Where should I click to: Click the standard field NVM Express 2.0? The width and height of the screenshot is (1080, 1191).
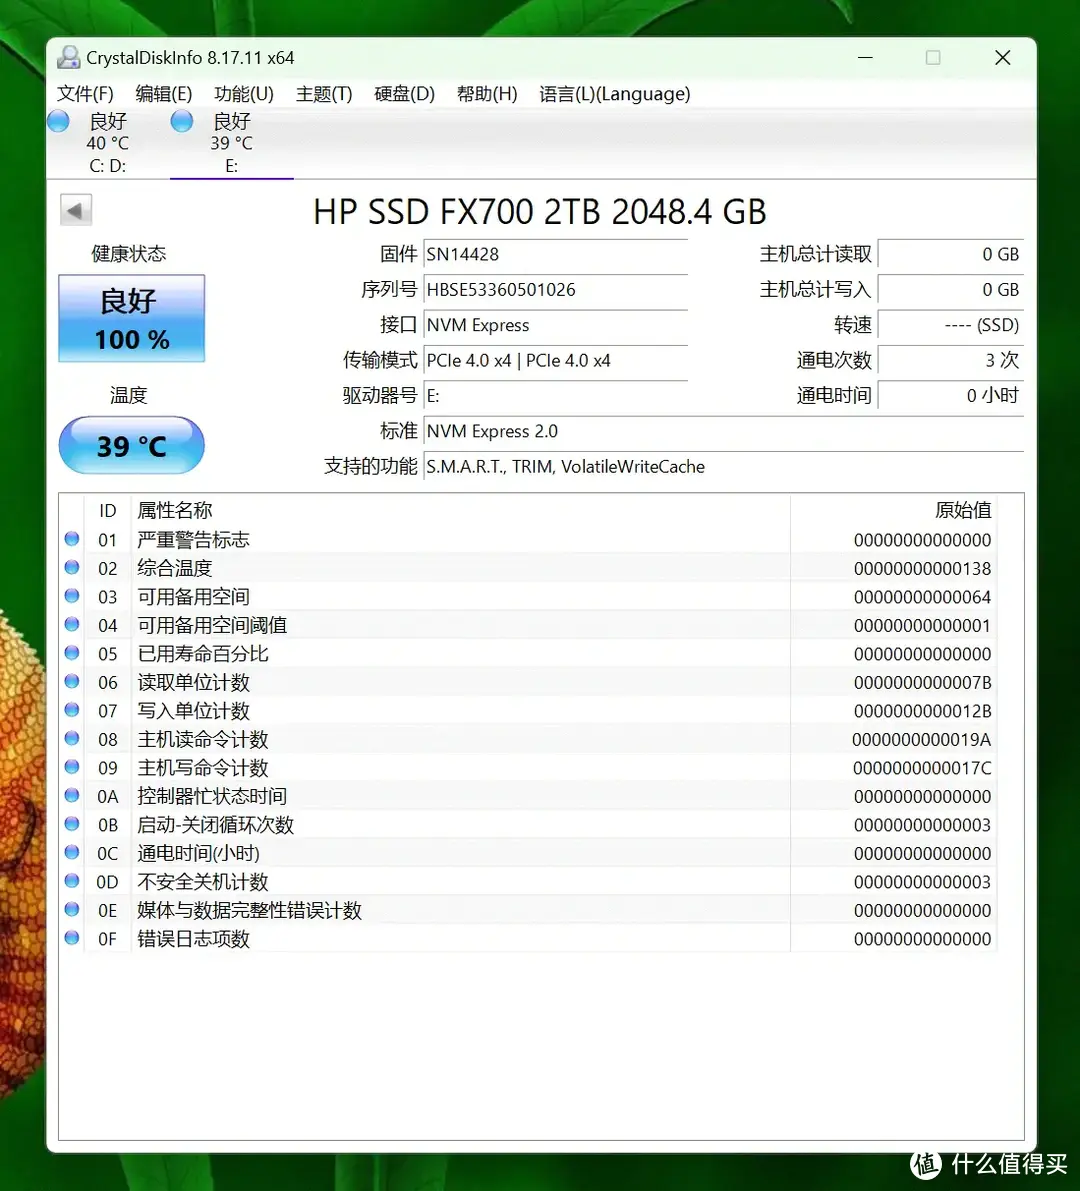tap(723, 431)
